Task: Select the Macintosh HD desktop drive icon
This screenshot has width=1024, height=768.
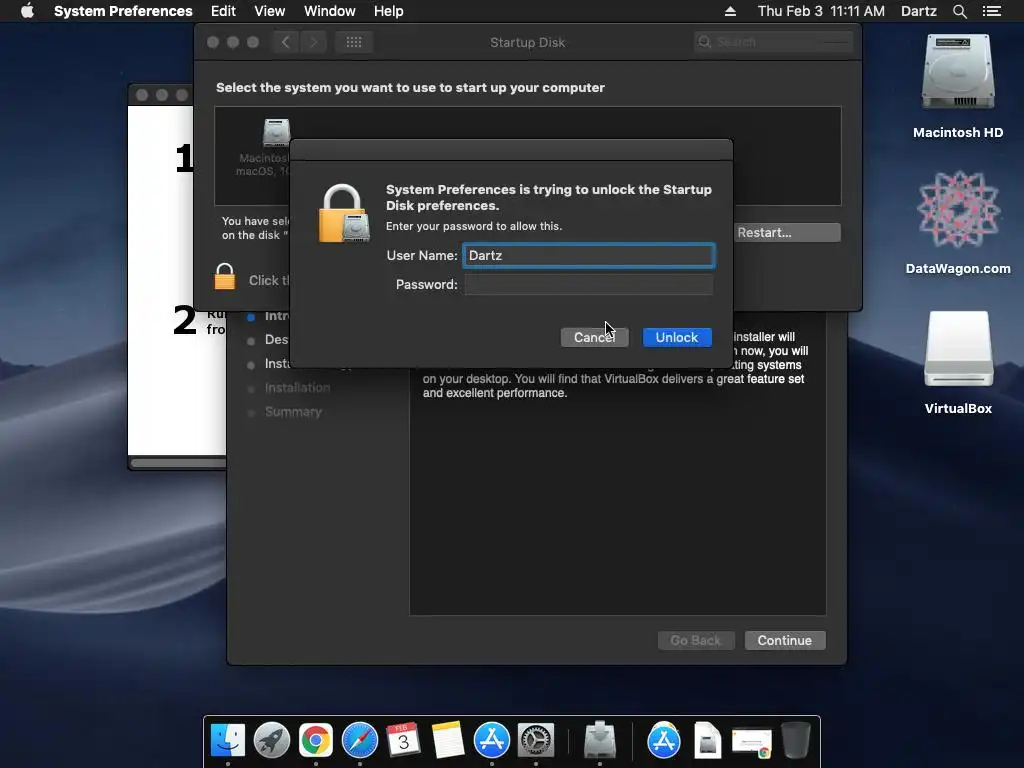Action: point(958,73)
